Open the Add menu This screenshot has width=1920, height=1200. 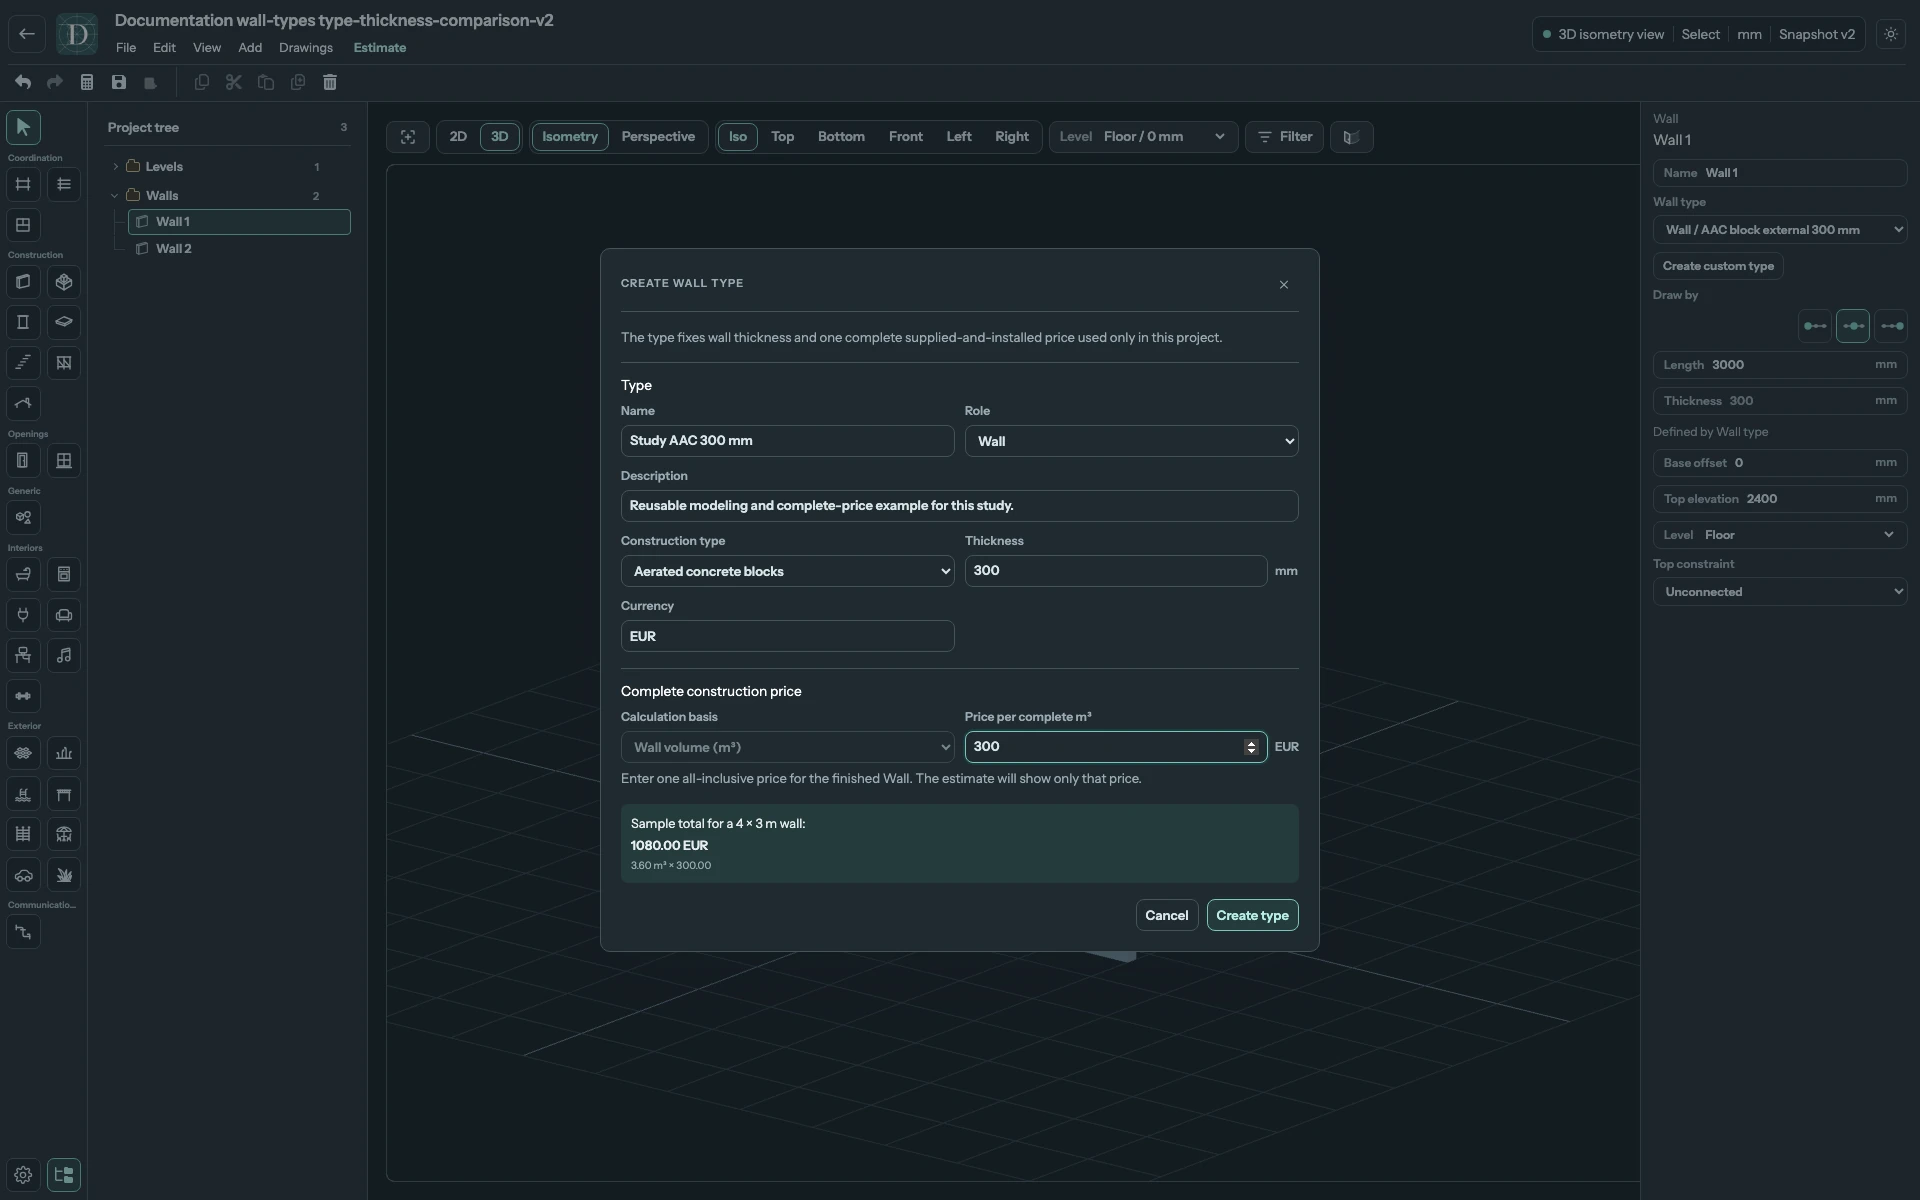(250, 48)
